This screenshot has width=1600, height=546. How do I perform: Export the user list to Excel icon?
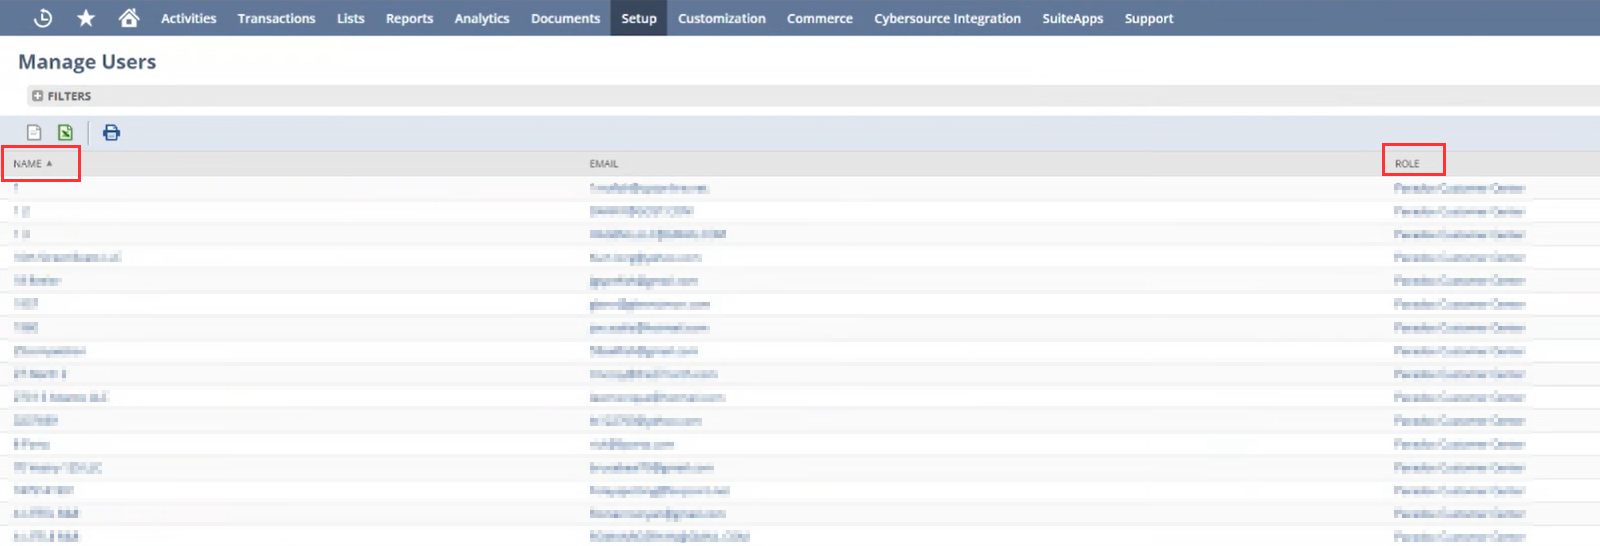point(65,132)
